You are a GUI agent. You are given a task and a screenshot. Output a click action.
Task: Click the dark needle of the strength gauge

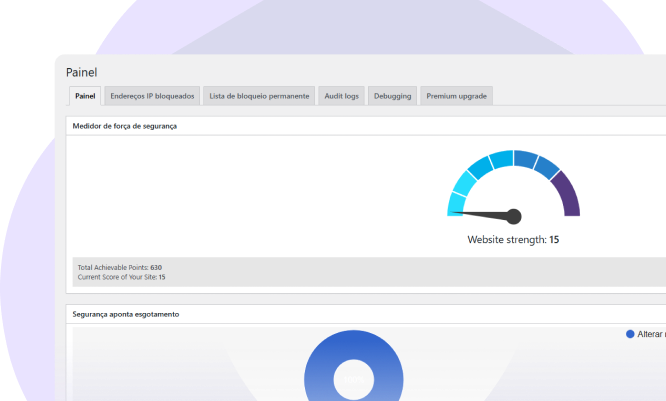click(x=480, y=213)
